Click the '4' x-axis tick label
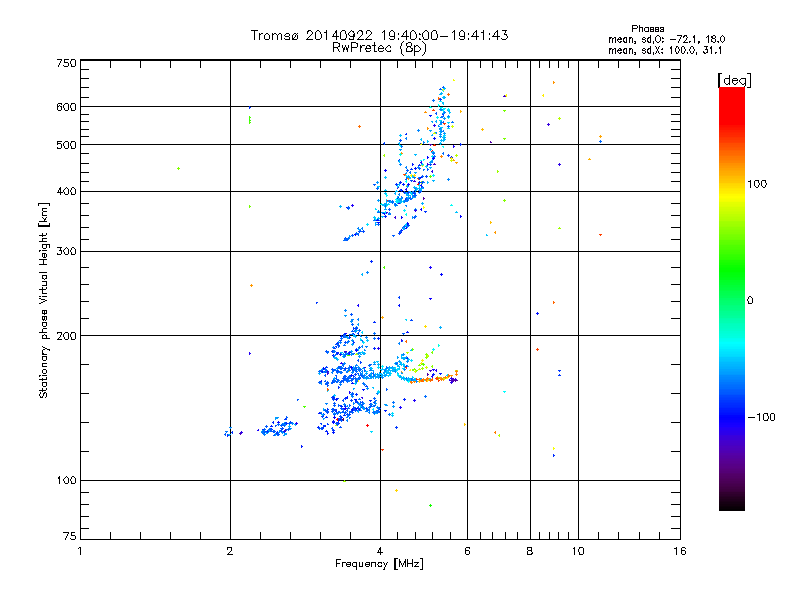Viewport: 800px width, 600px height. point(380,551)
